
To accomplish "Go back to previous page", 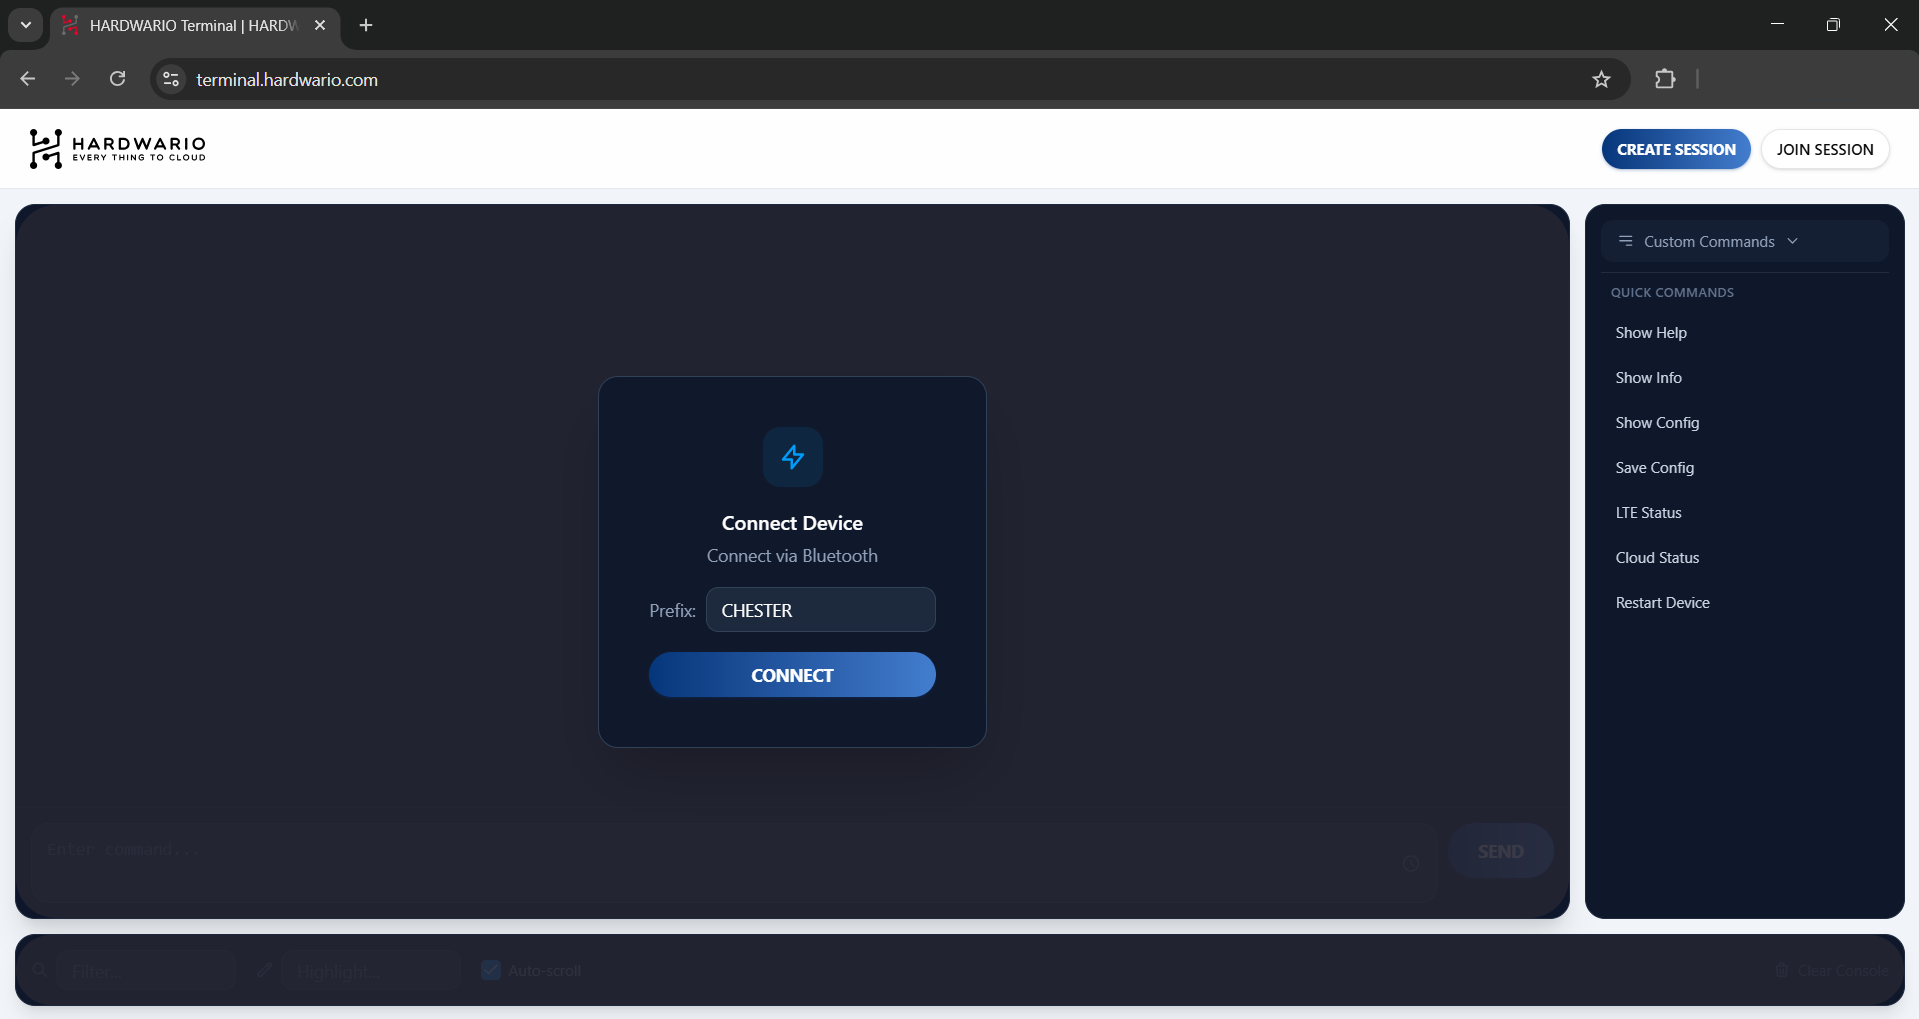I will (28, 80).
